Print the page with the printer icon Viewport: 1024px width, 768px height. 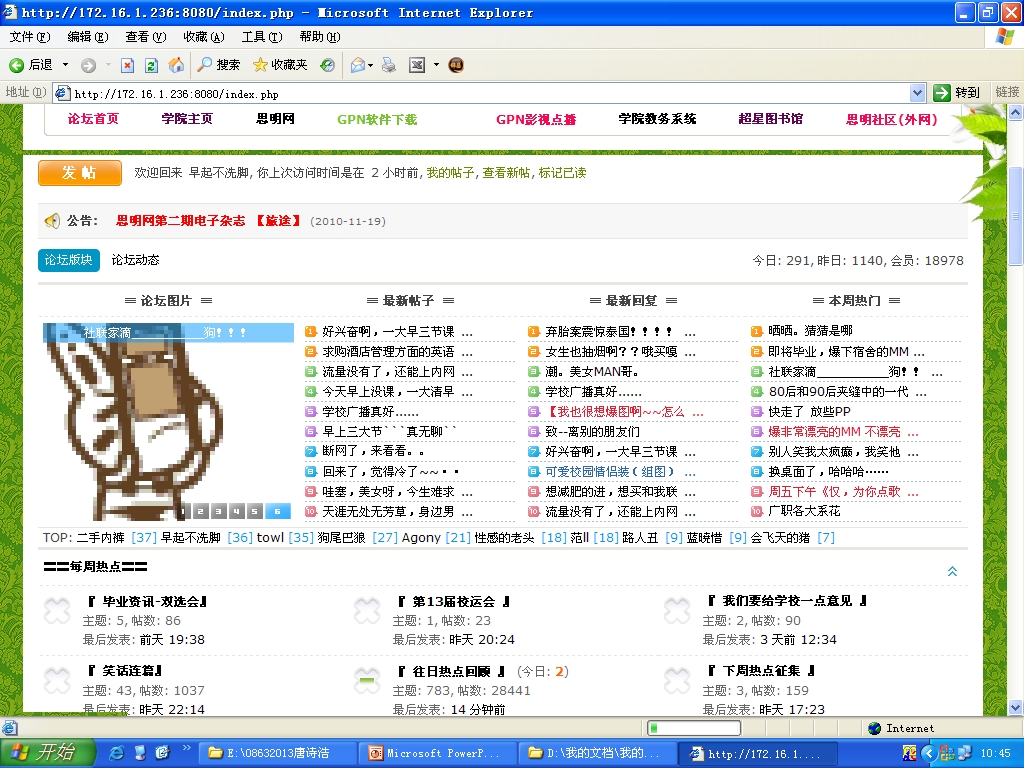(389, 65)
